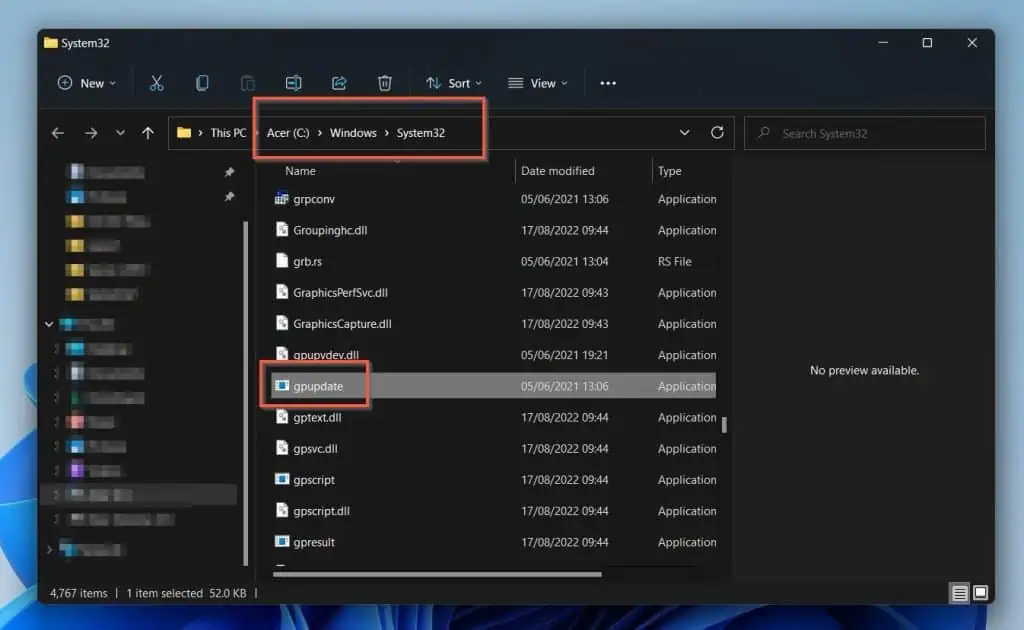Refresh the System32 folder view

pos(717,132)
